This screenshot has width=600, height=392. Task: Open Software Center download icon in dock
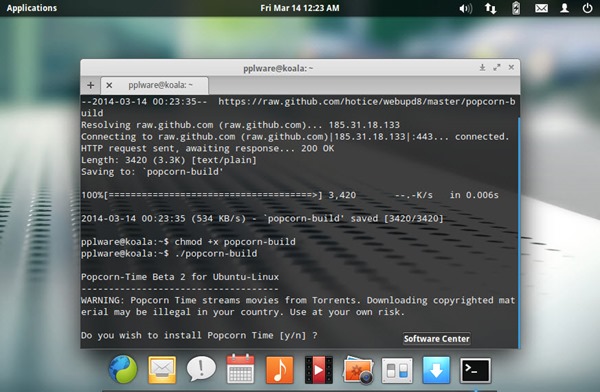coord(436,370)
